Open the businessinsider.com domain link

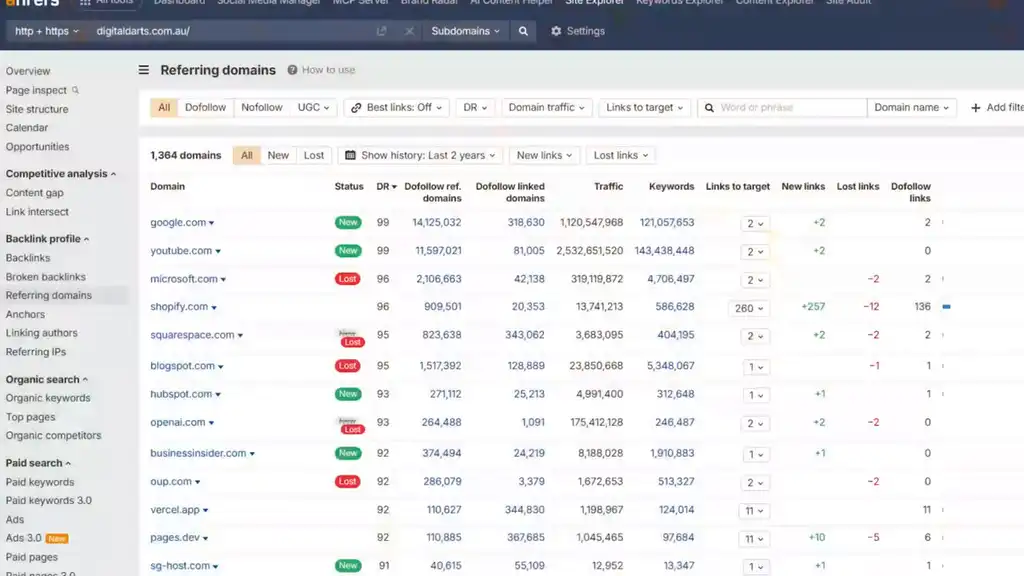[x=199, y=453]
